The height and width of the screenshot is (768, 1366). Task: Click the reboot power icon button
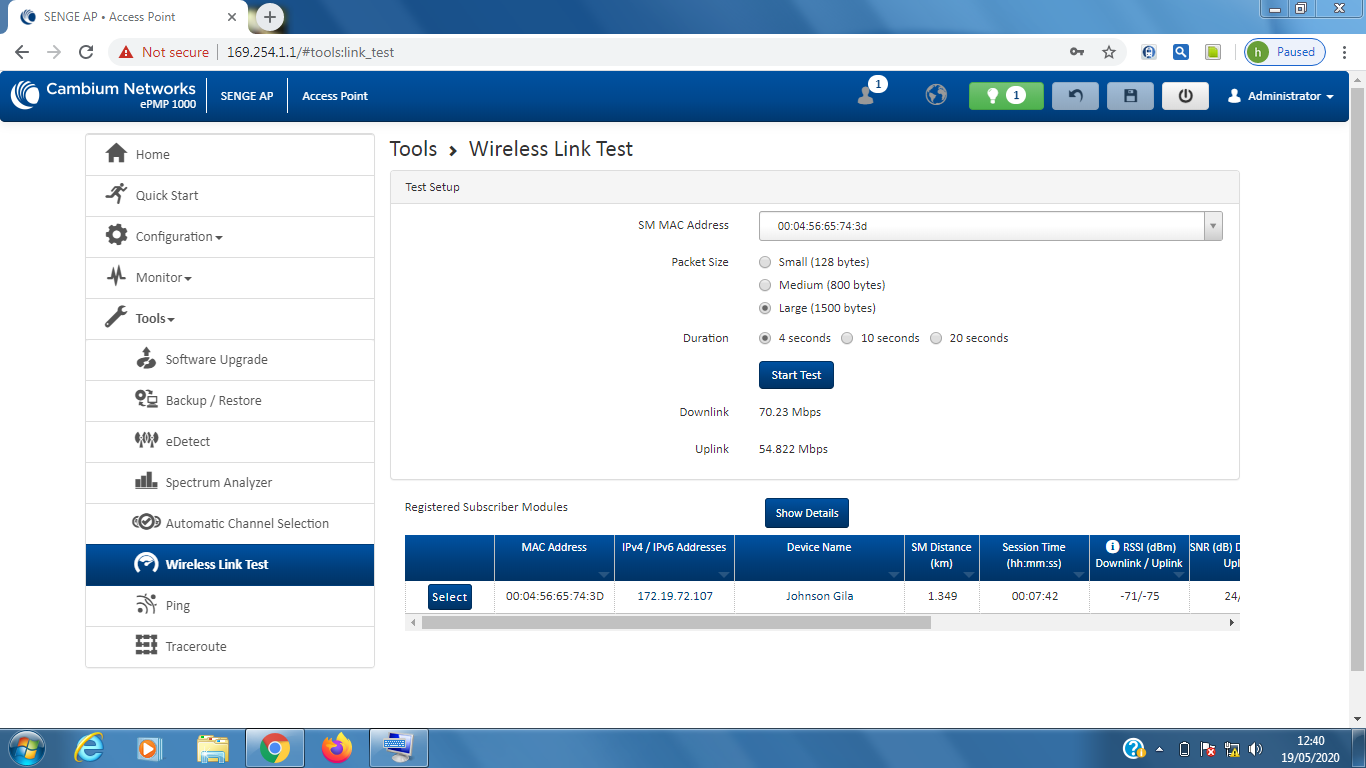tap(1185, 96)
